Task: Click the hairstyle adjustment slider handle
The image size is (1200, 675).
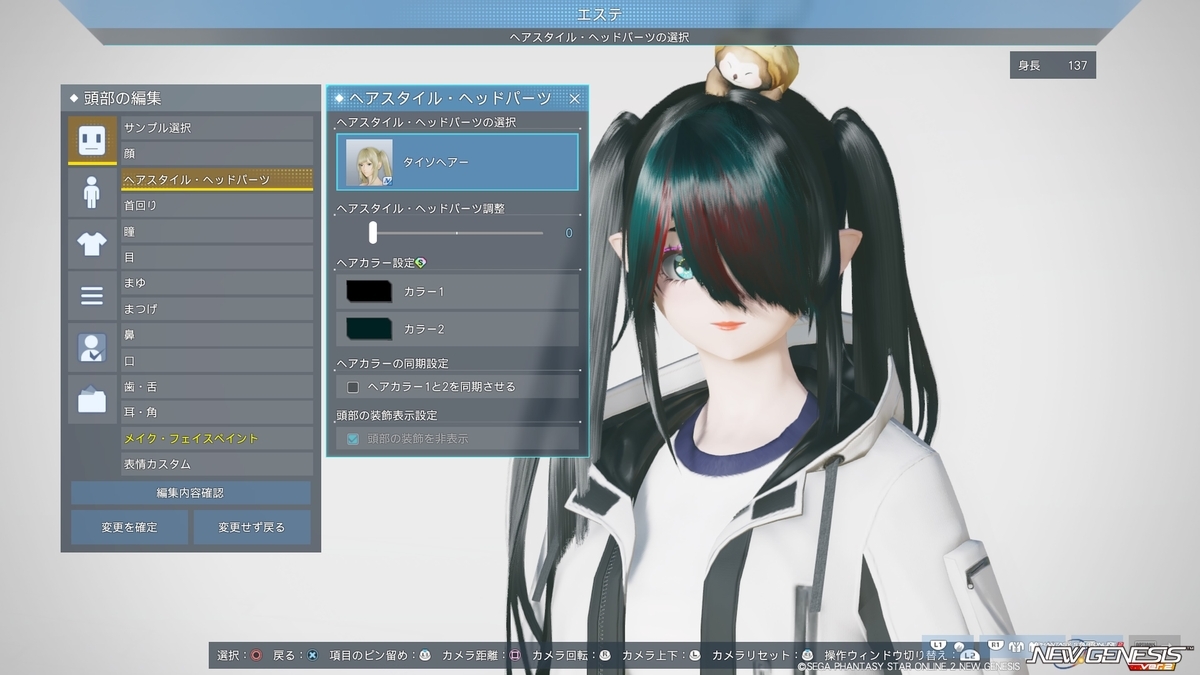Action: [x=373, y=232]
